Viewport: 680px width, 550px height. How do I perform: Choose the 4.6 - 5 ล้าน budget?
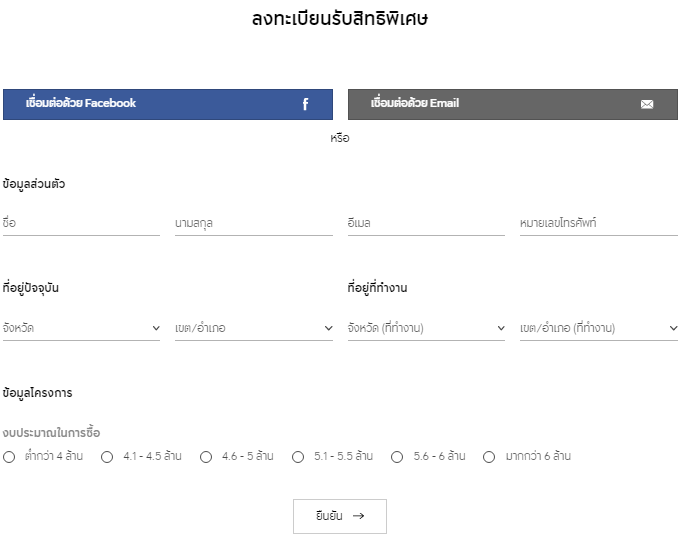tap(206, 457)
